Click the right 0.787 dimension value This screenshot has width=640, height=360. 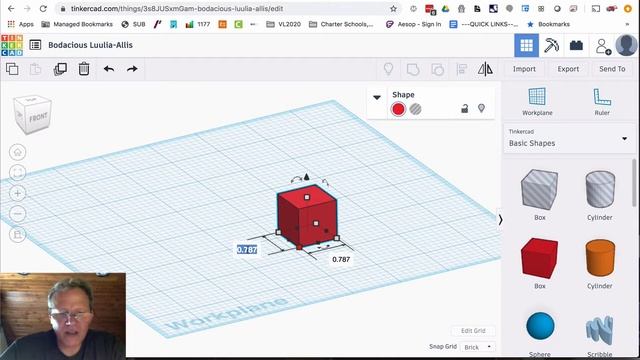click(x=341, y=259)
